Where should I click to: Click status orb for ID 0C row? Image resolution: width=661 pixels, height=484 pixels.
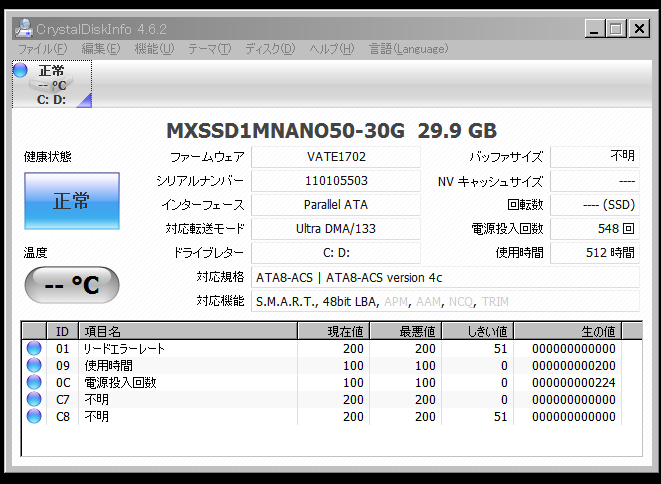tap(34, 382)
